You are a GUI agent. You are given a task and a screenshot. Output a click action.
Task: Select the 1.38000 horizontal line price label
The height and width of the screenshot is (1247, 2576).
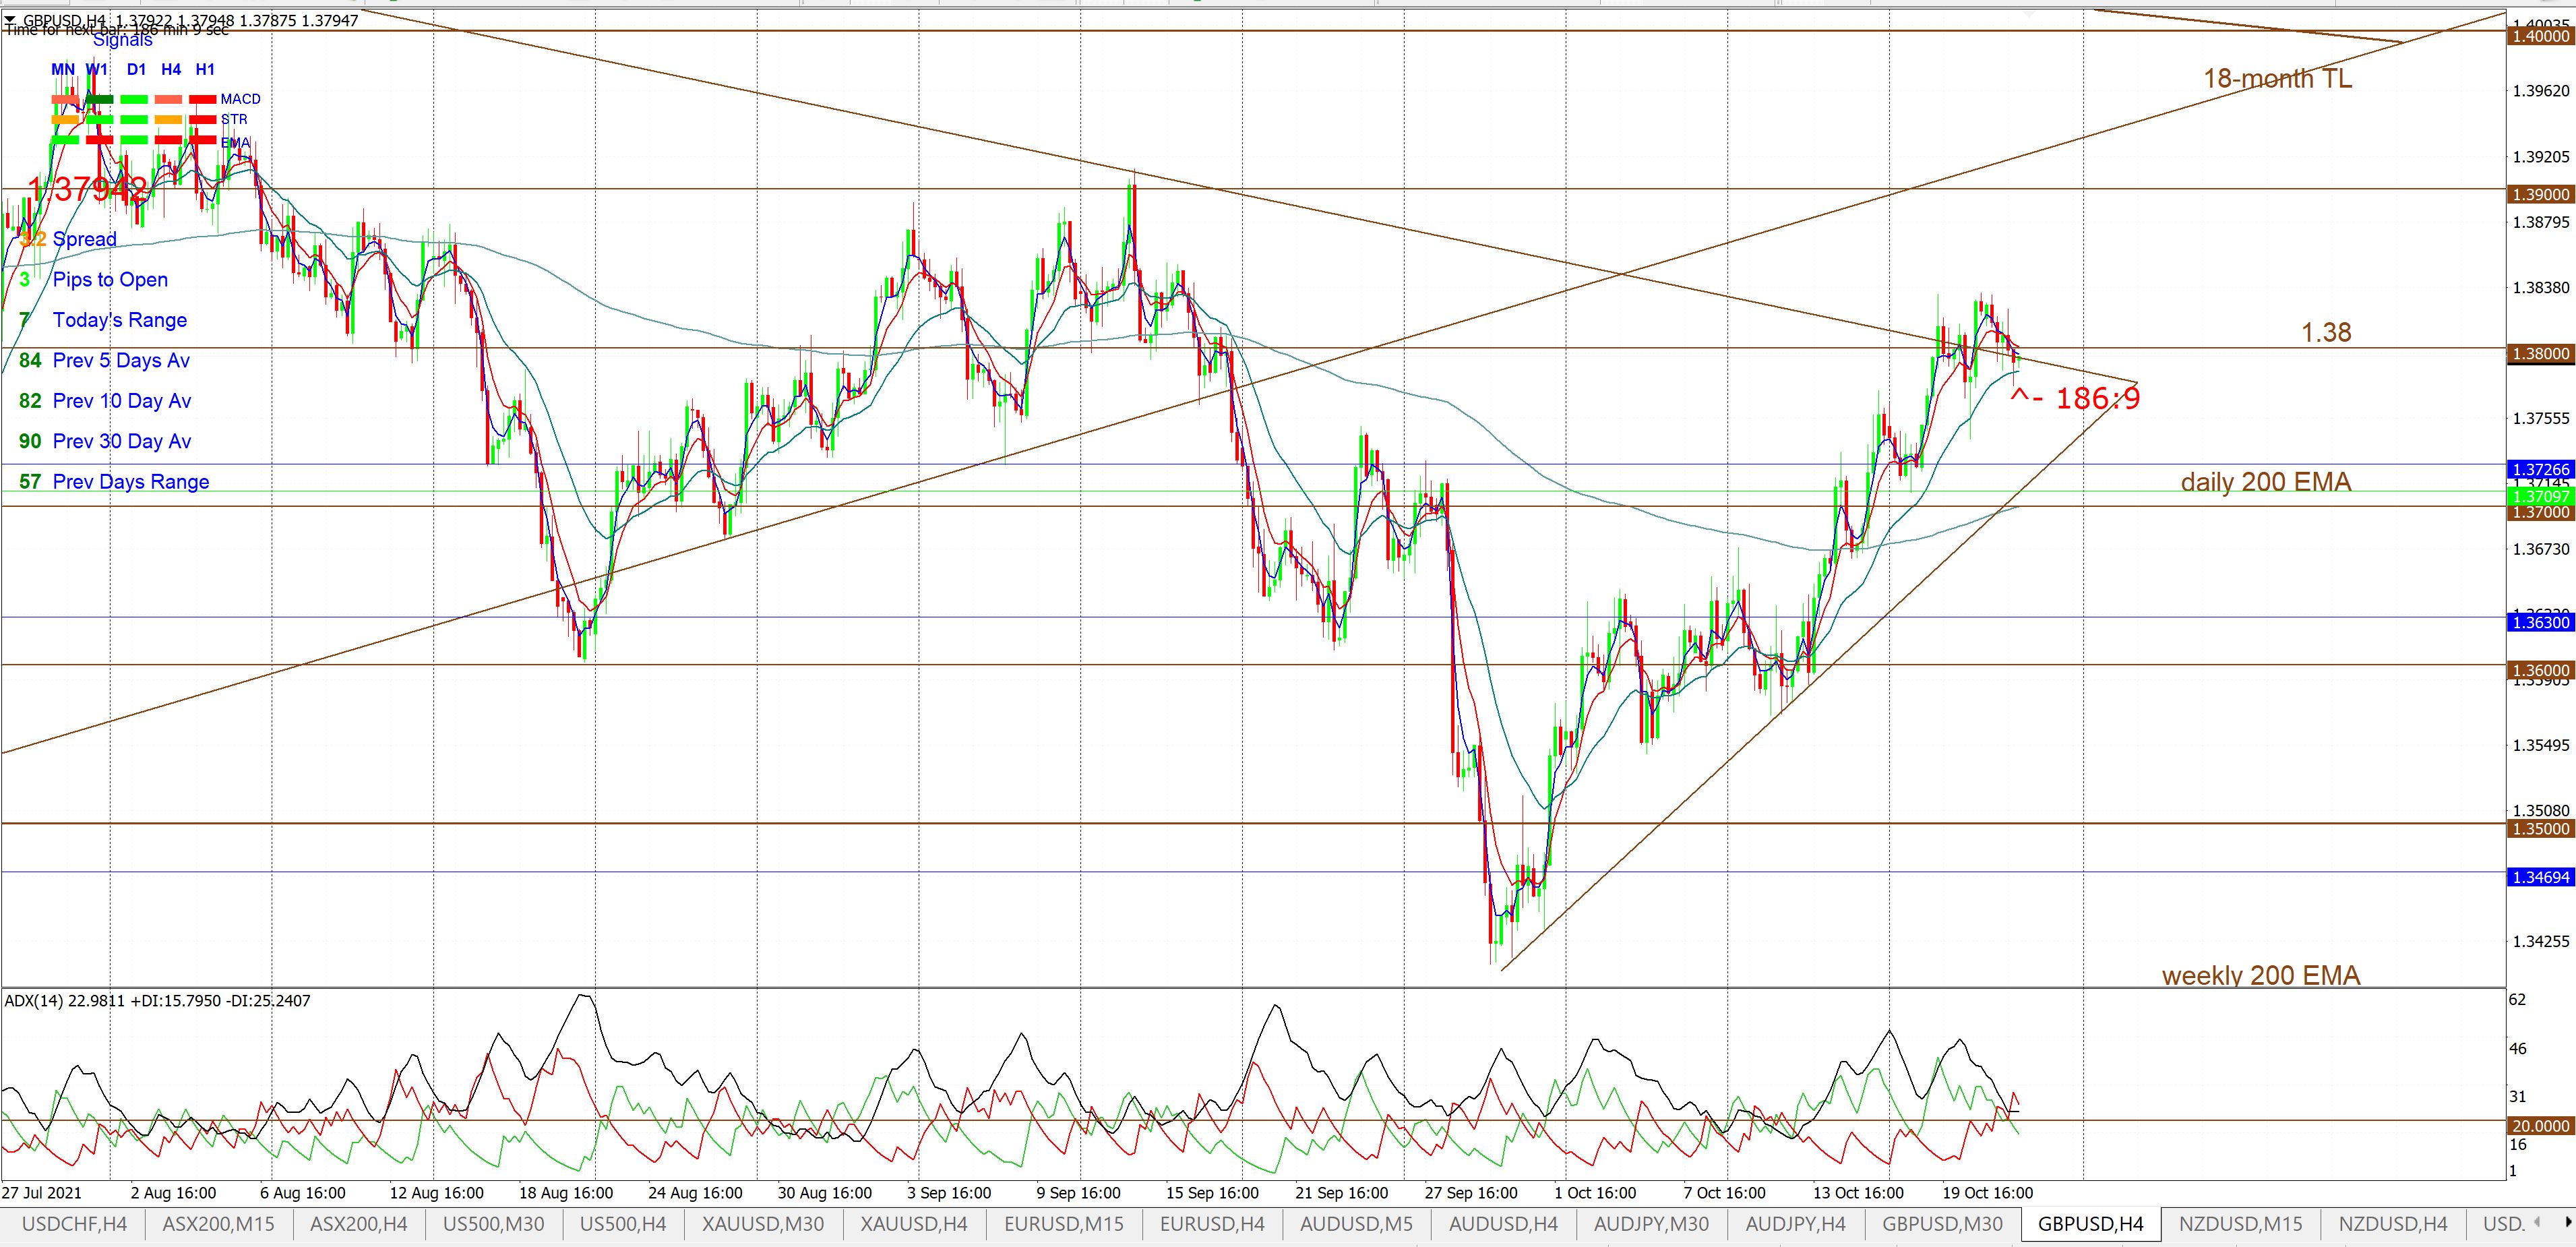[x=2540, y=354]
